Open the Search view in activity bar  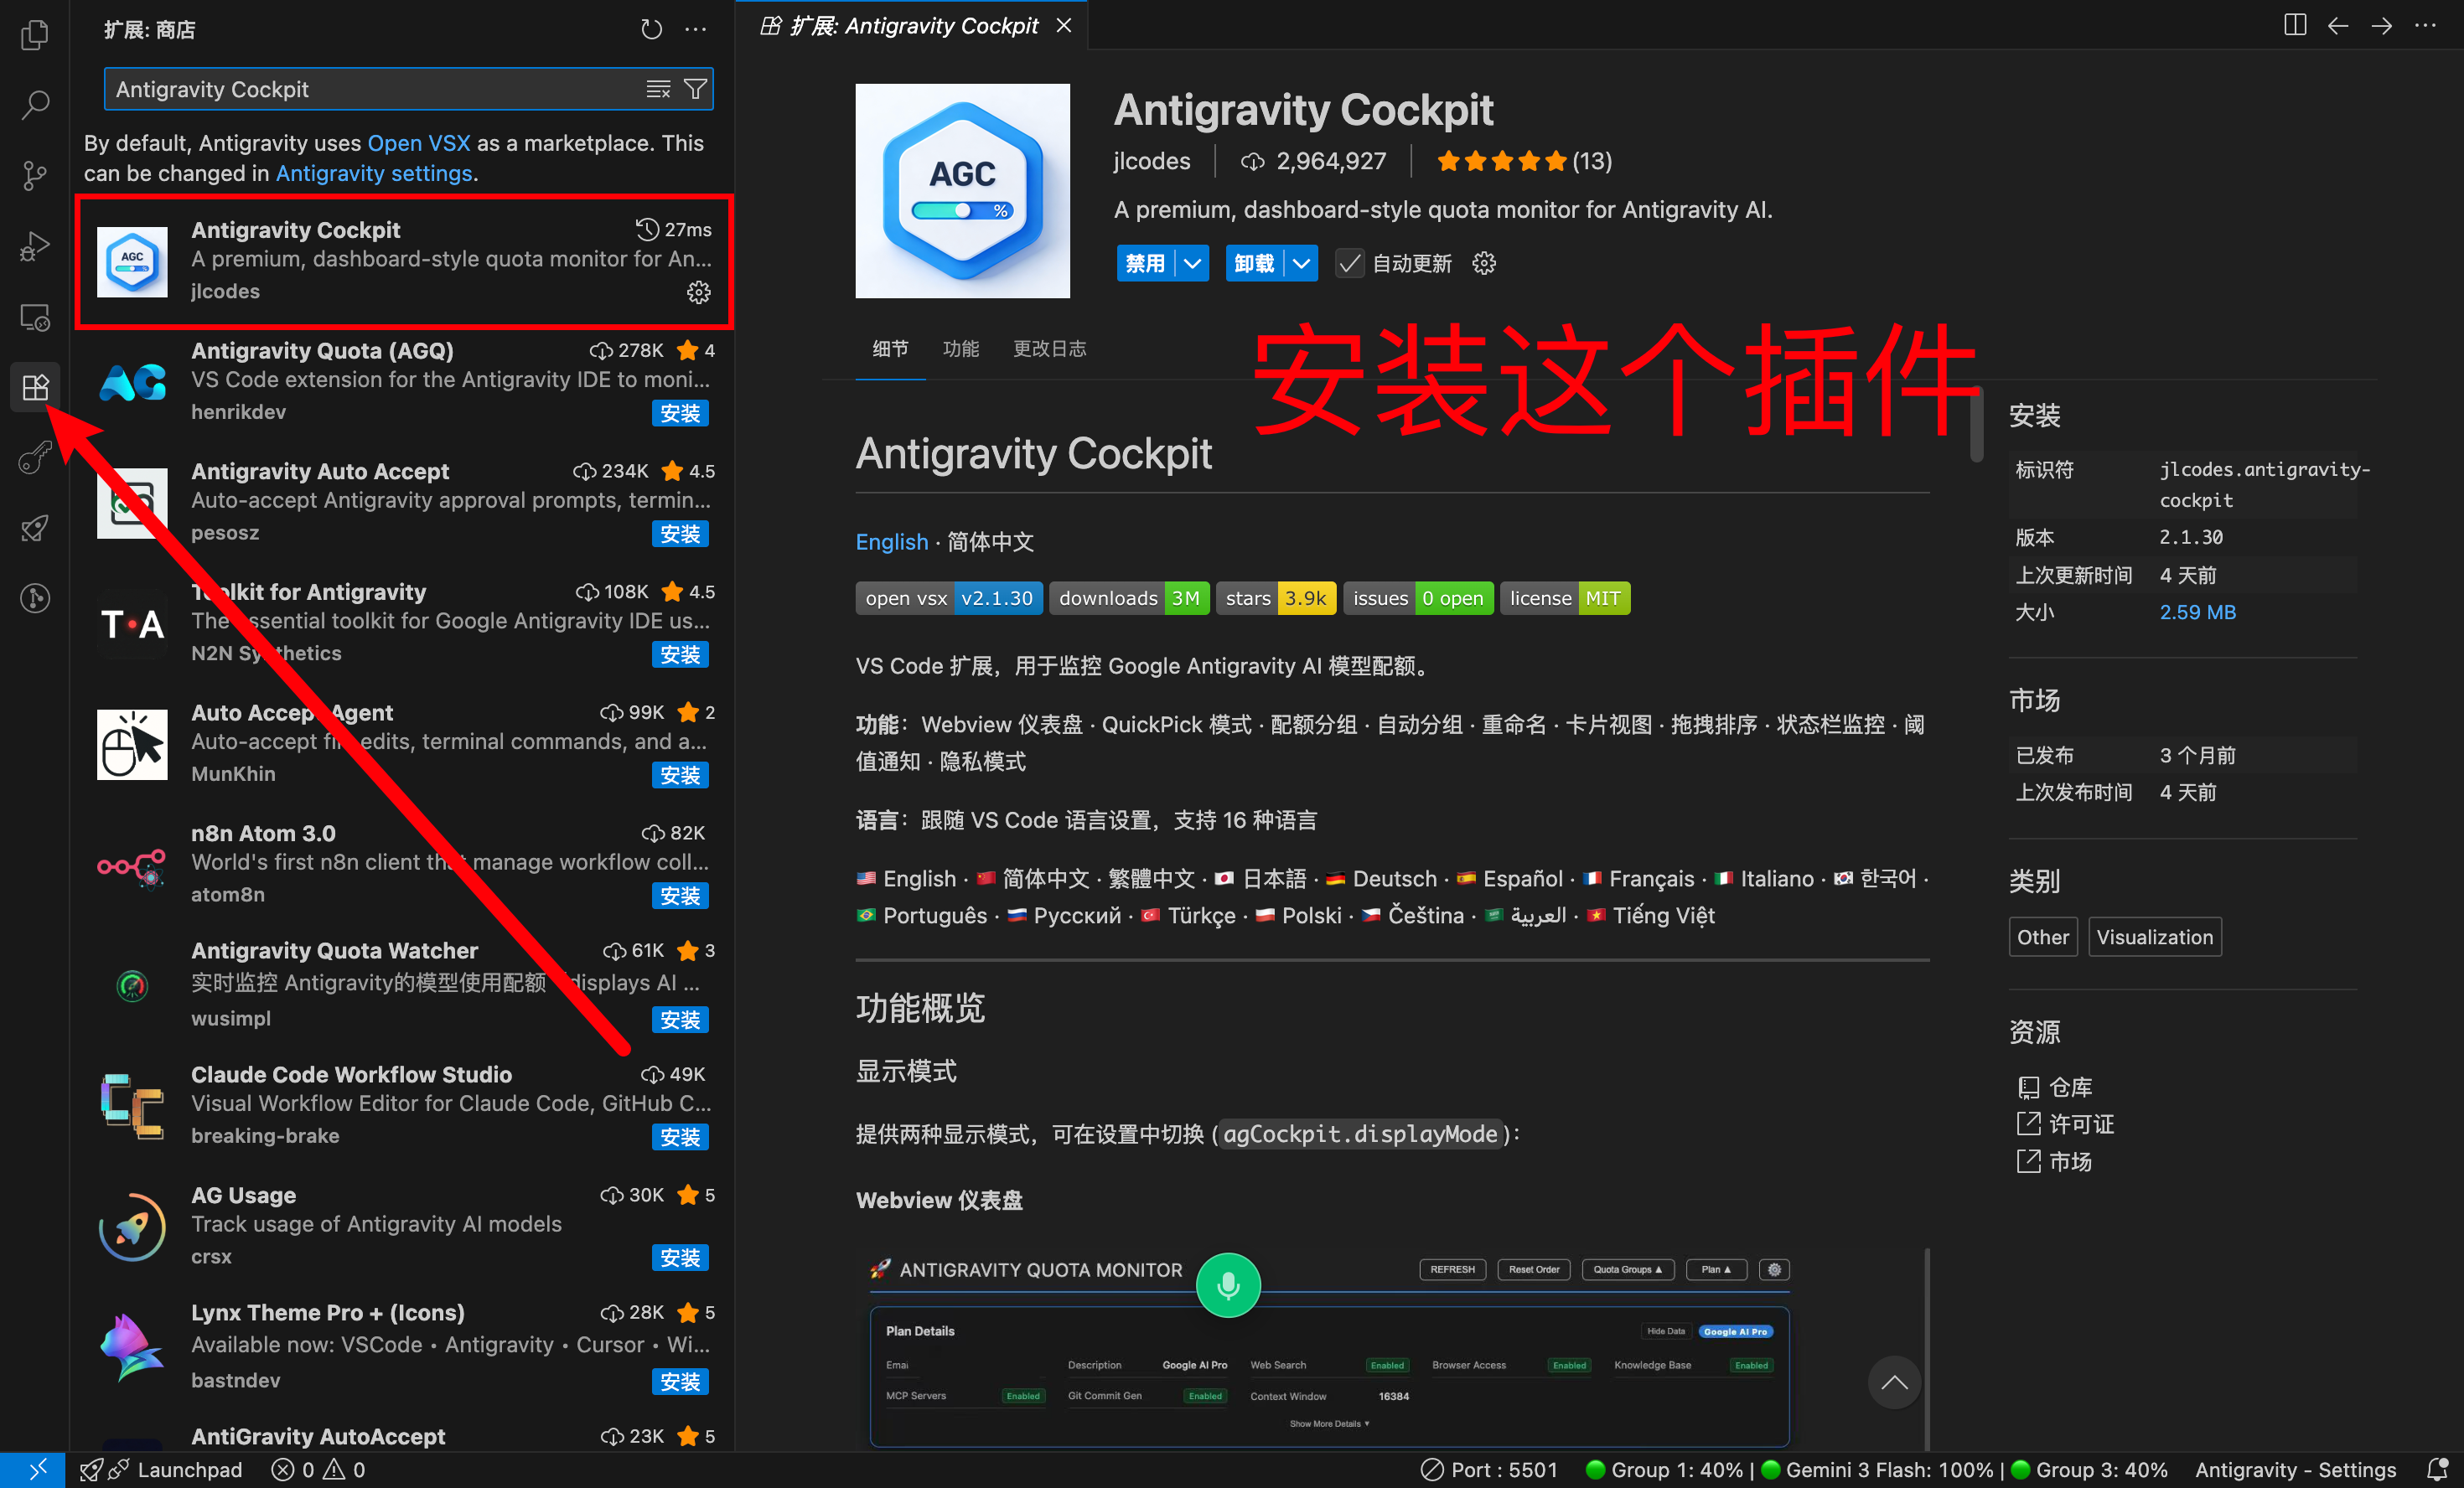[x=35, y=104]
